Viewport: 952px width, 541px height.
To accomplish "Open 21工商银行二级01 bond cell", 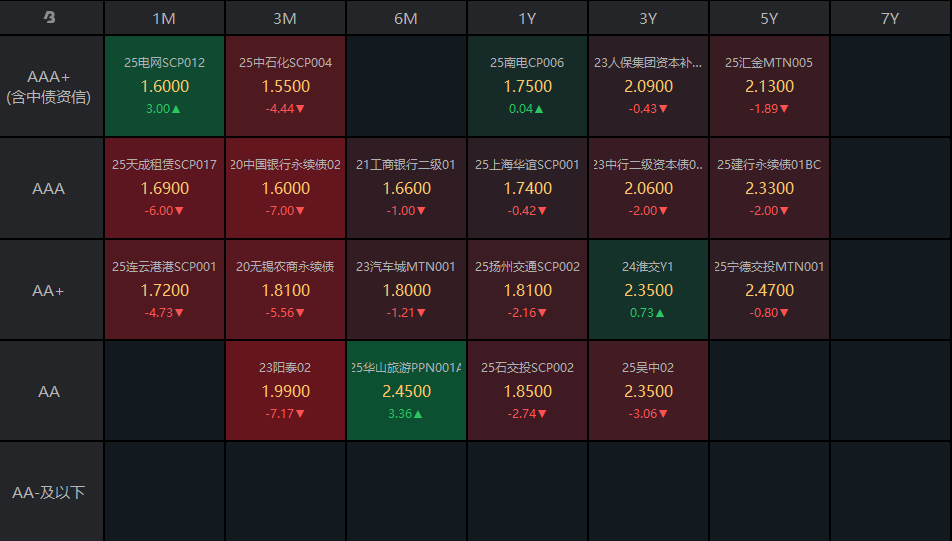I will 406,188.
